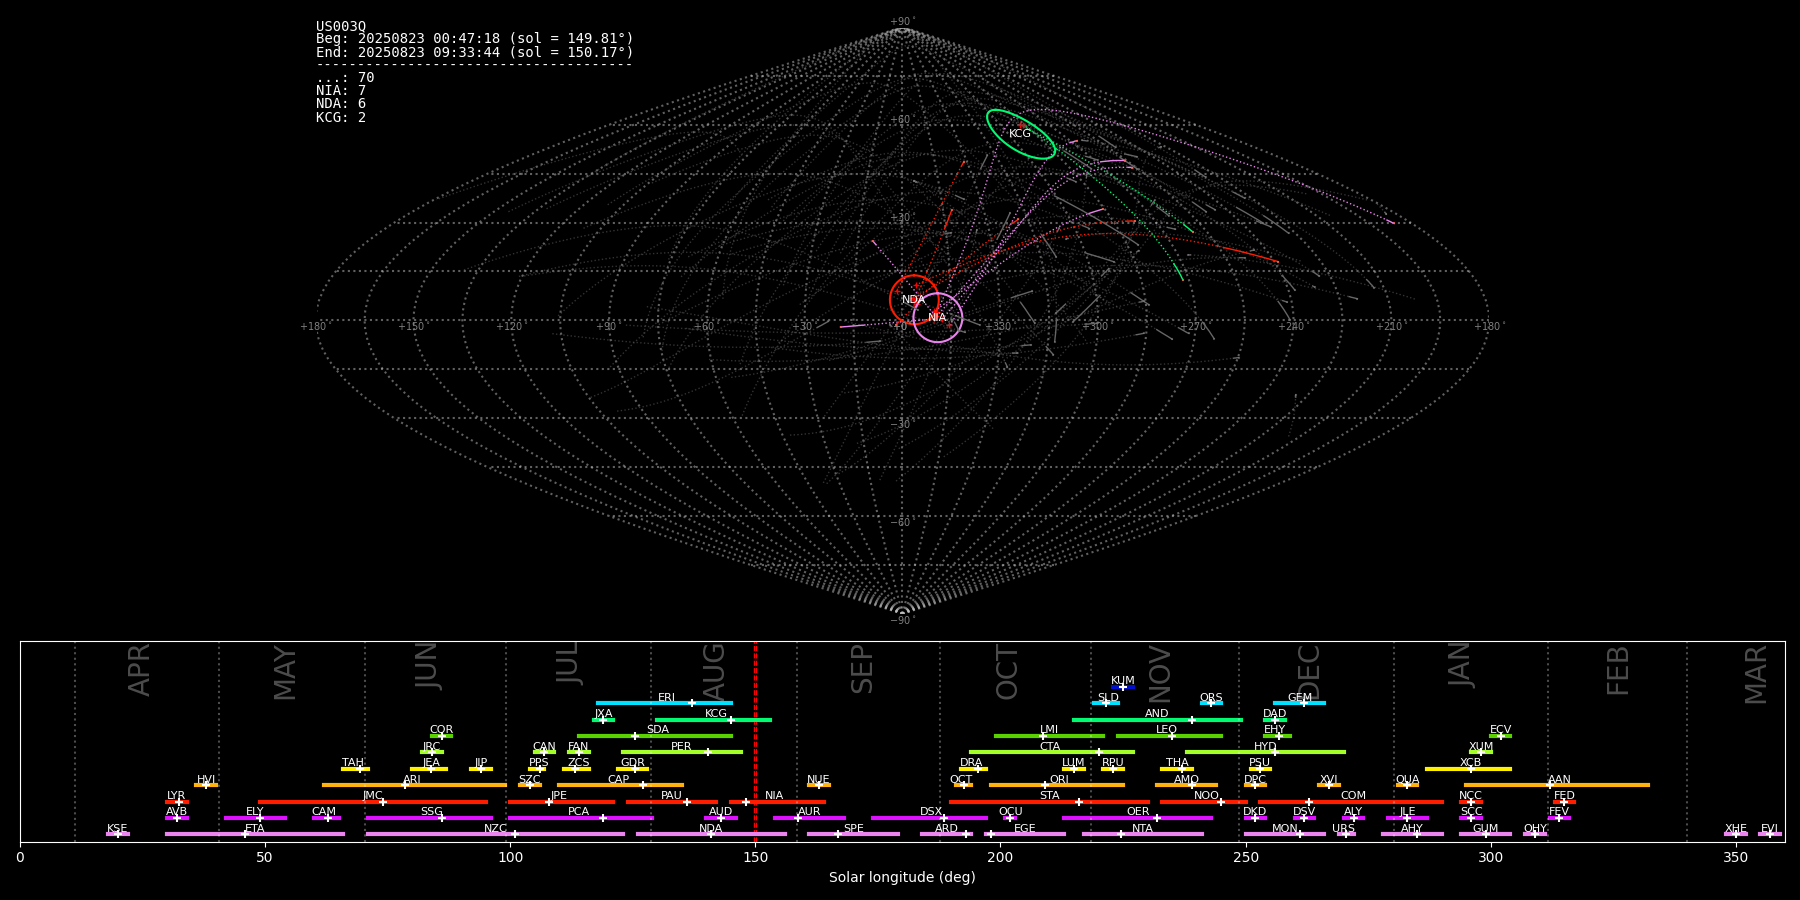Click the +270 longitude label on the map
Viewport: 1800px width, 900px height.
tap(1192, 327)
